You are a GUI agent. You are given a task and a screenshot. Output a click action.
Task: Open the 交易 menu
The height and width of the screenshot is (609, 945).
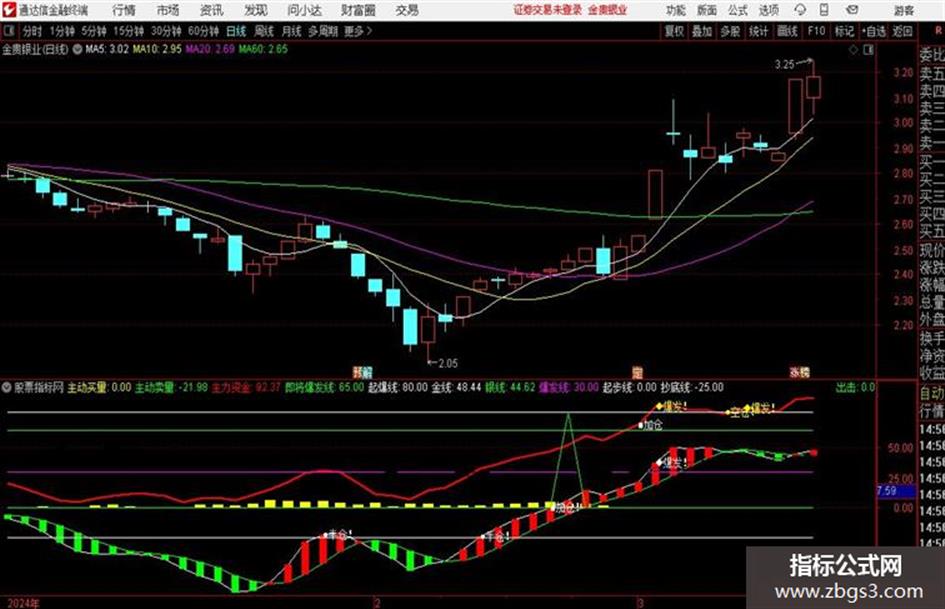coord(407,10)
